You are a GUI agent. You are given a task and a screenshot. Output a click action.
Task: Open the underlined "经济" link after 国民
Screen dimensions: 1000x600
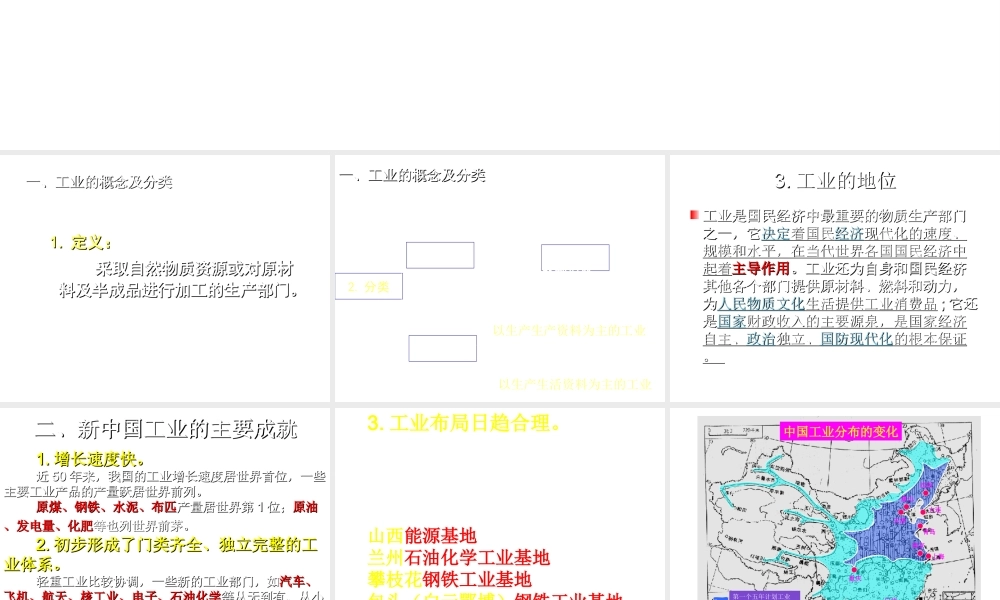click(x=849, y=234)
